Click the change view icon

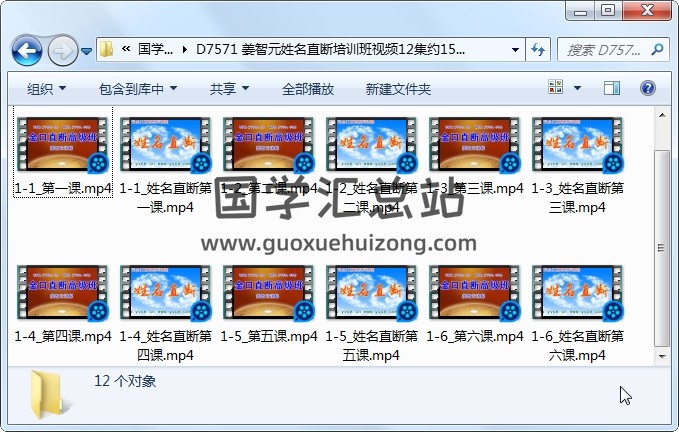point(556,87)
